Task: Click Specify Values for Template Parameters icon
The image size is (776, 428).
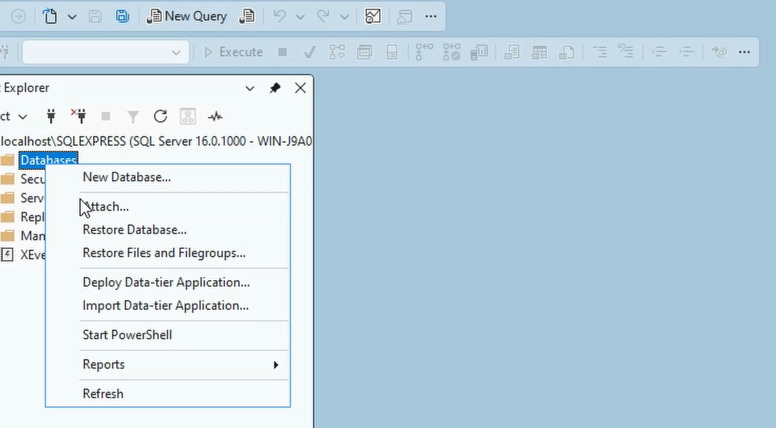Action: click(x=719, y=51)
